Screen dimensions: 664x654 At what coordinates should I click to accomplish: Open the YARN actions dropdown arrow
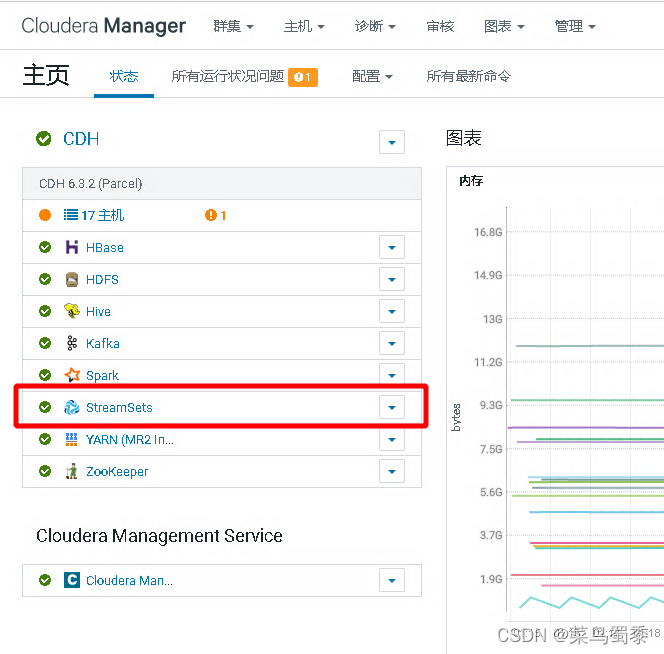pyautogui.click(x=392, y=440)
